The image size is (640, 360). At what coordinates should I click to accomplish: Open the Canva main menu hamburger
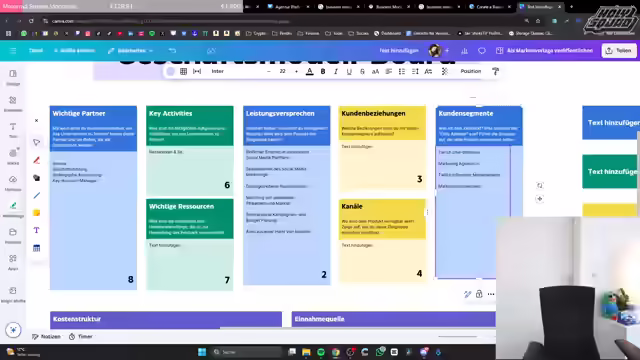pyautogui.click(x=13, y=51)
